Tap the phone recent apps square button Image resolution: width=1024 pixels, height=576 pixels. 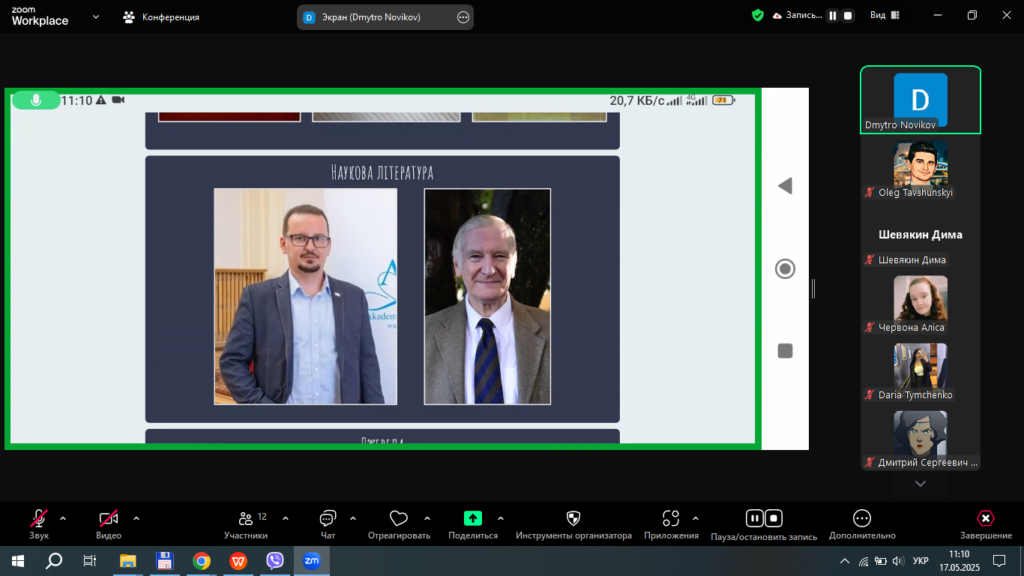tap(785, 351)
